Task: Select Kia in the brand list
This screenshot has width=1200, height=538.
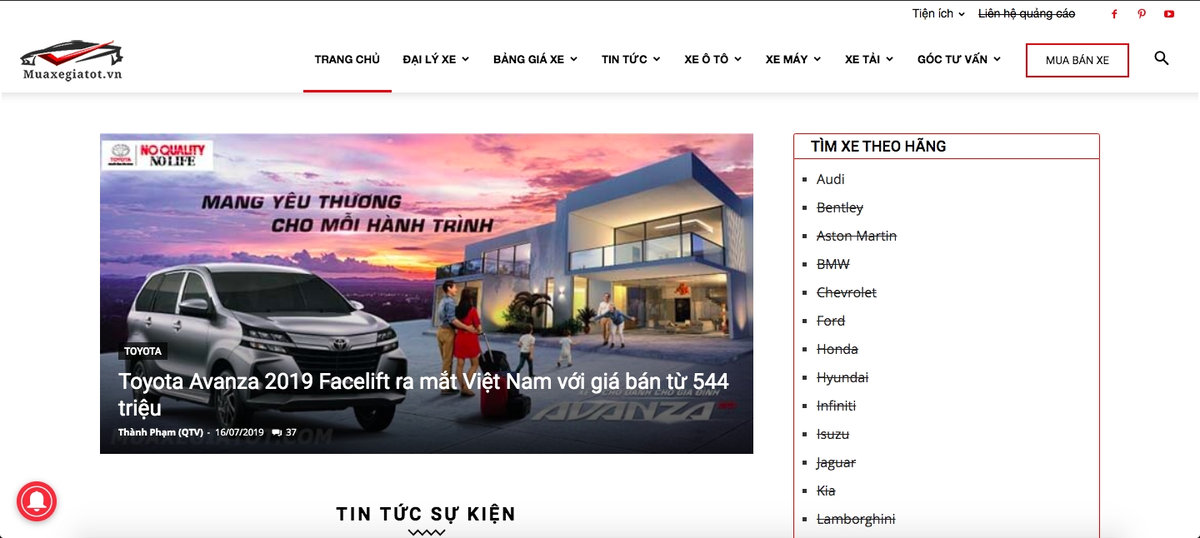Action: (826, 491)
